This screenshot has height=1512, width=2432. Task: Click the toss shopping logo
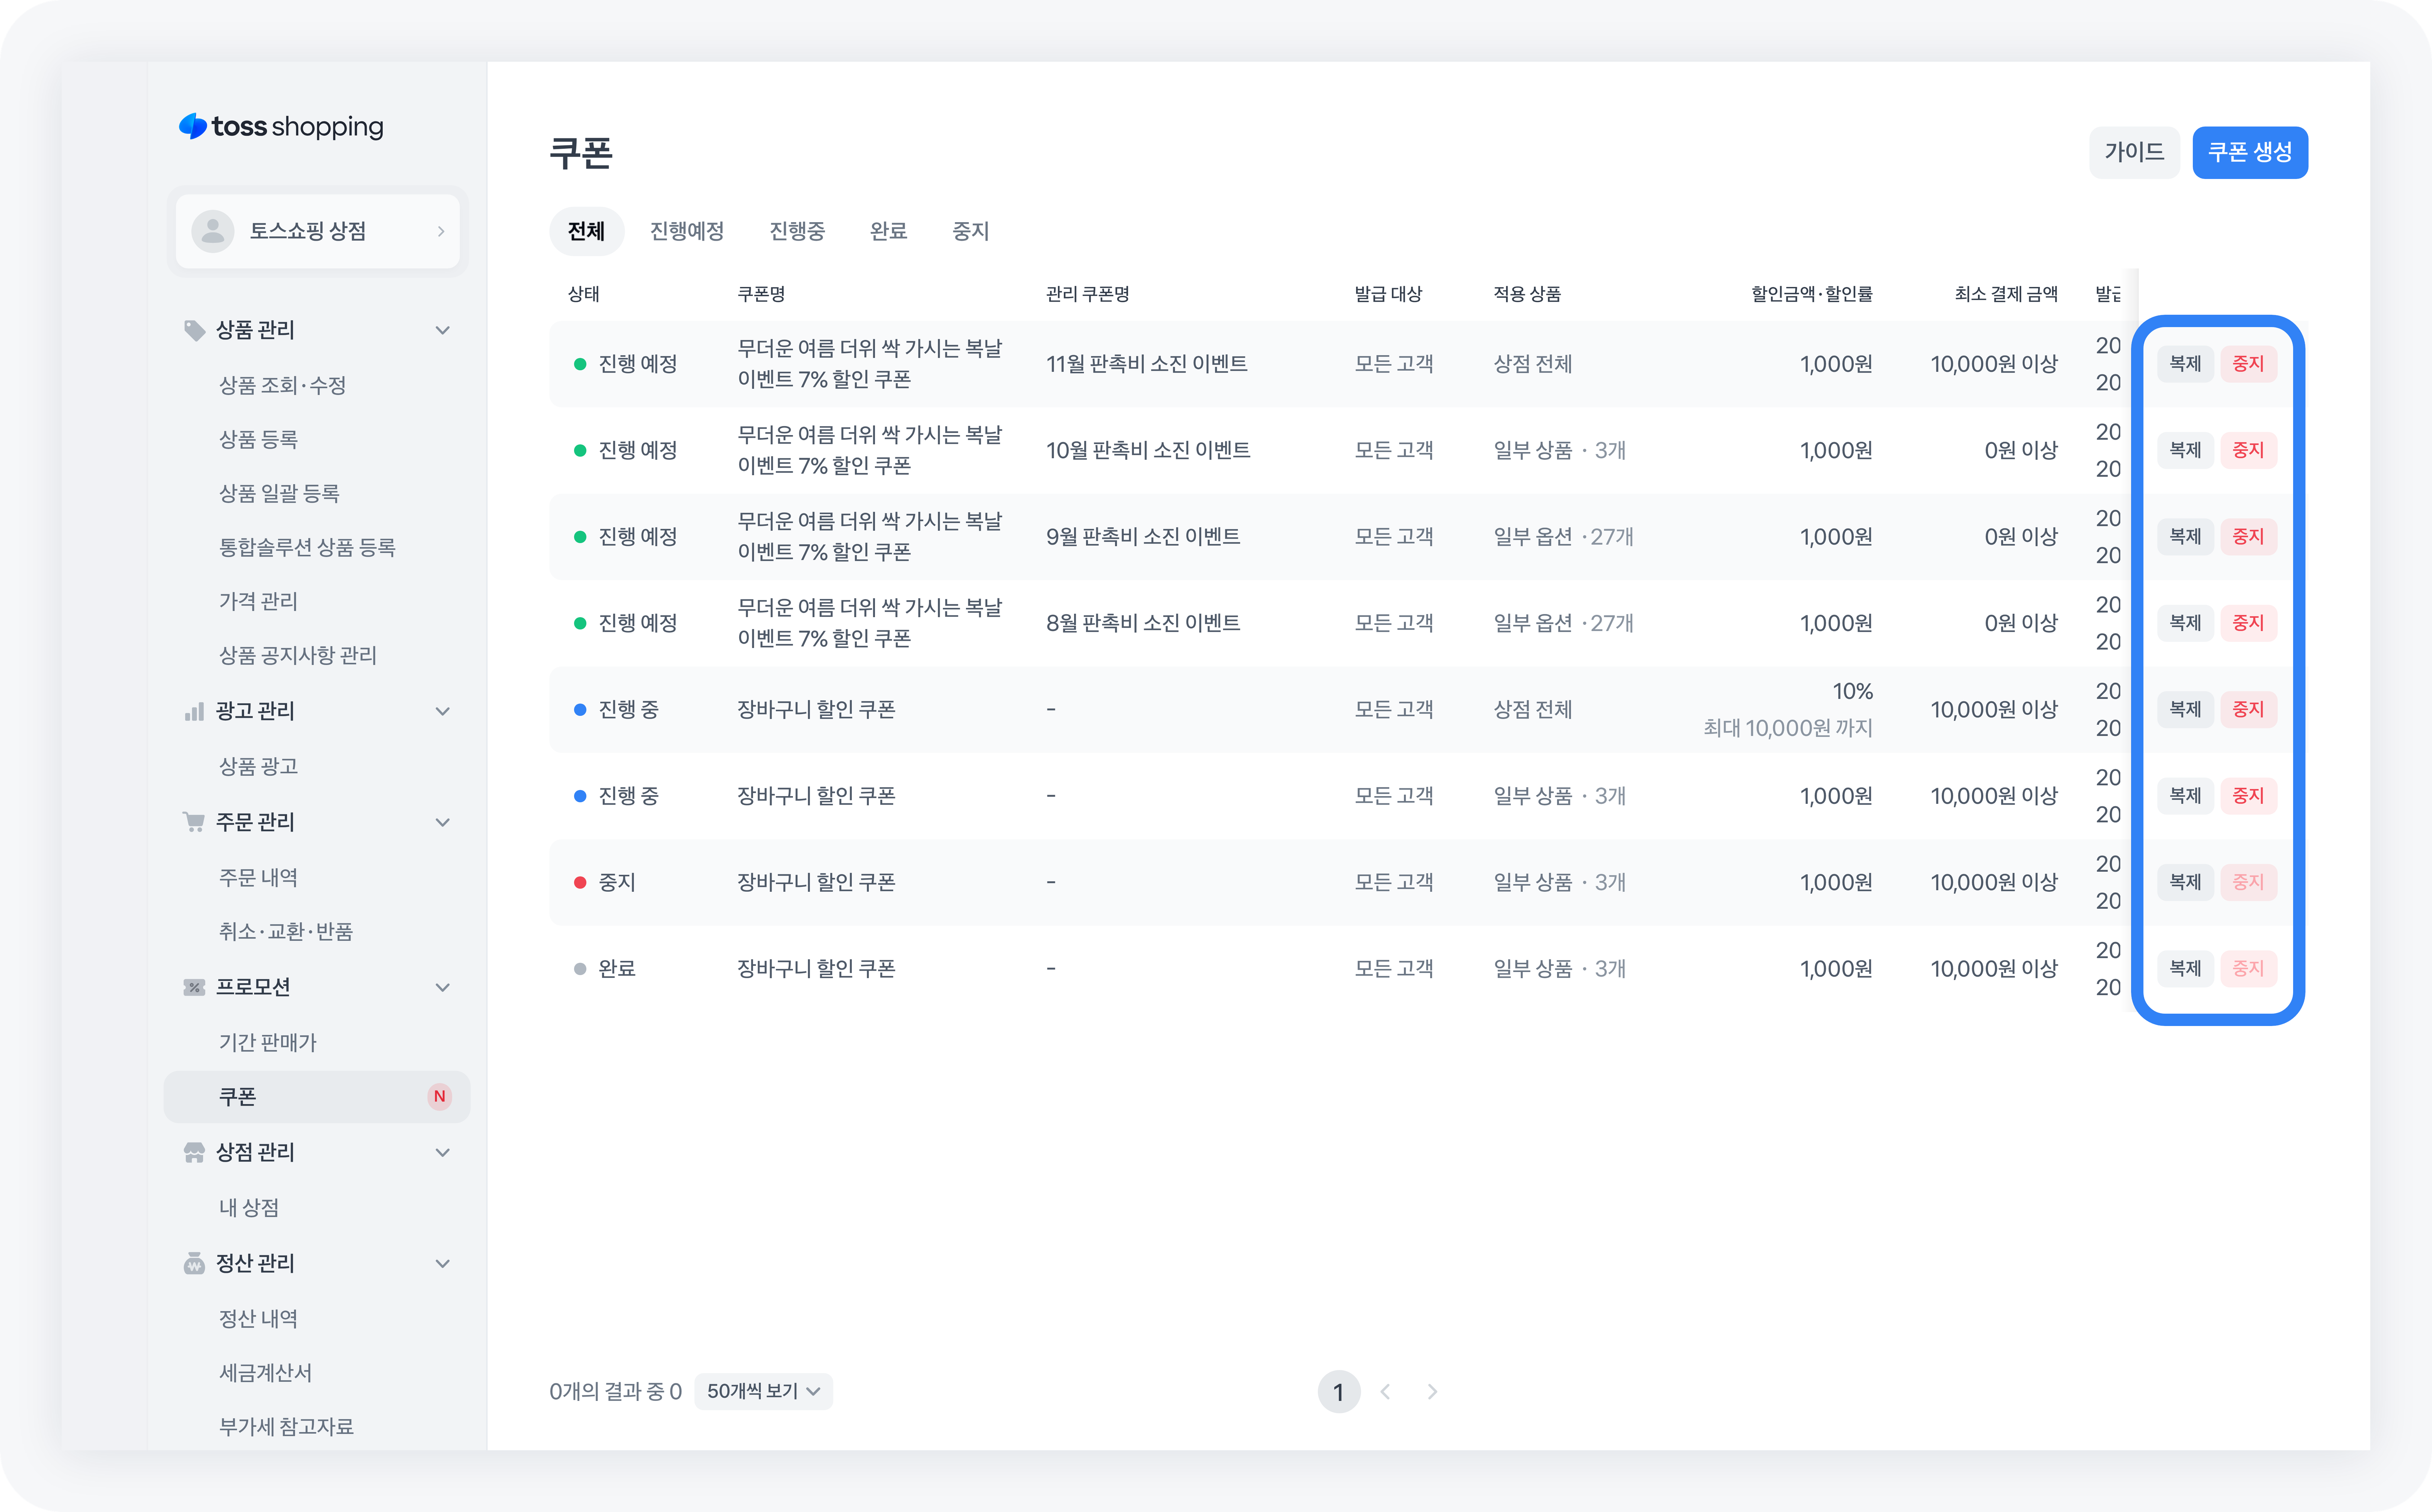[280, 127]
